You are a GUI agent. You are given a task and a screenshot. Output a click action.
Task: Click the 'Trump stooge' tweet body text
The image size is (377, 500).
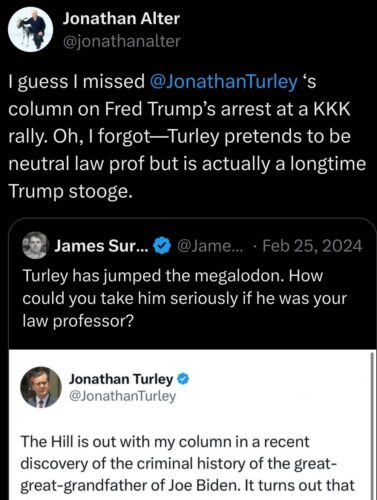click(187, 136)
